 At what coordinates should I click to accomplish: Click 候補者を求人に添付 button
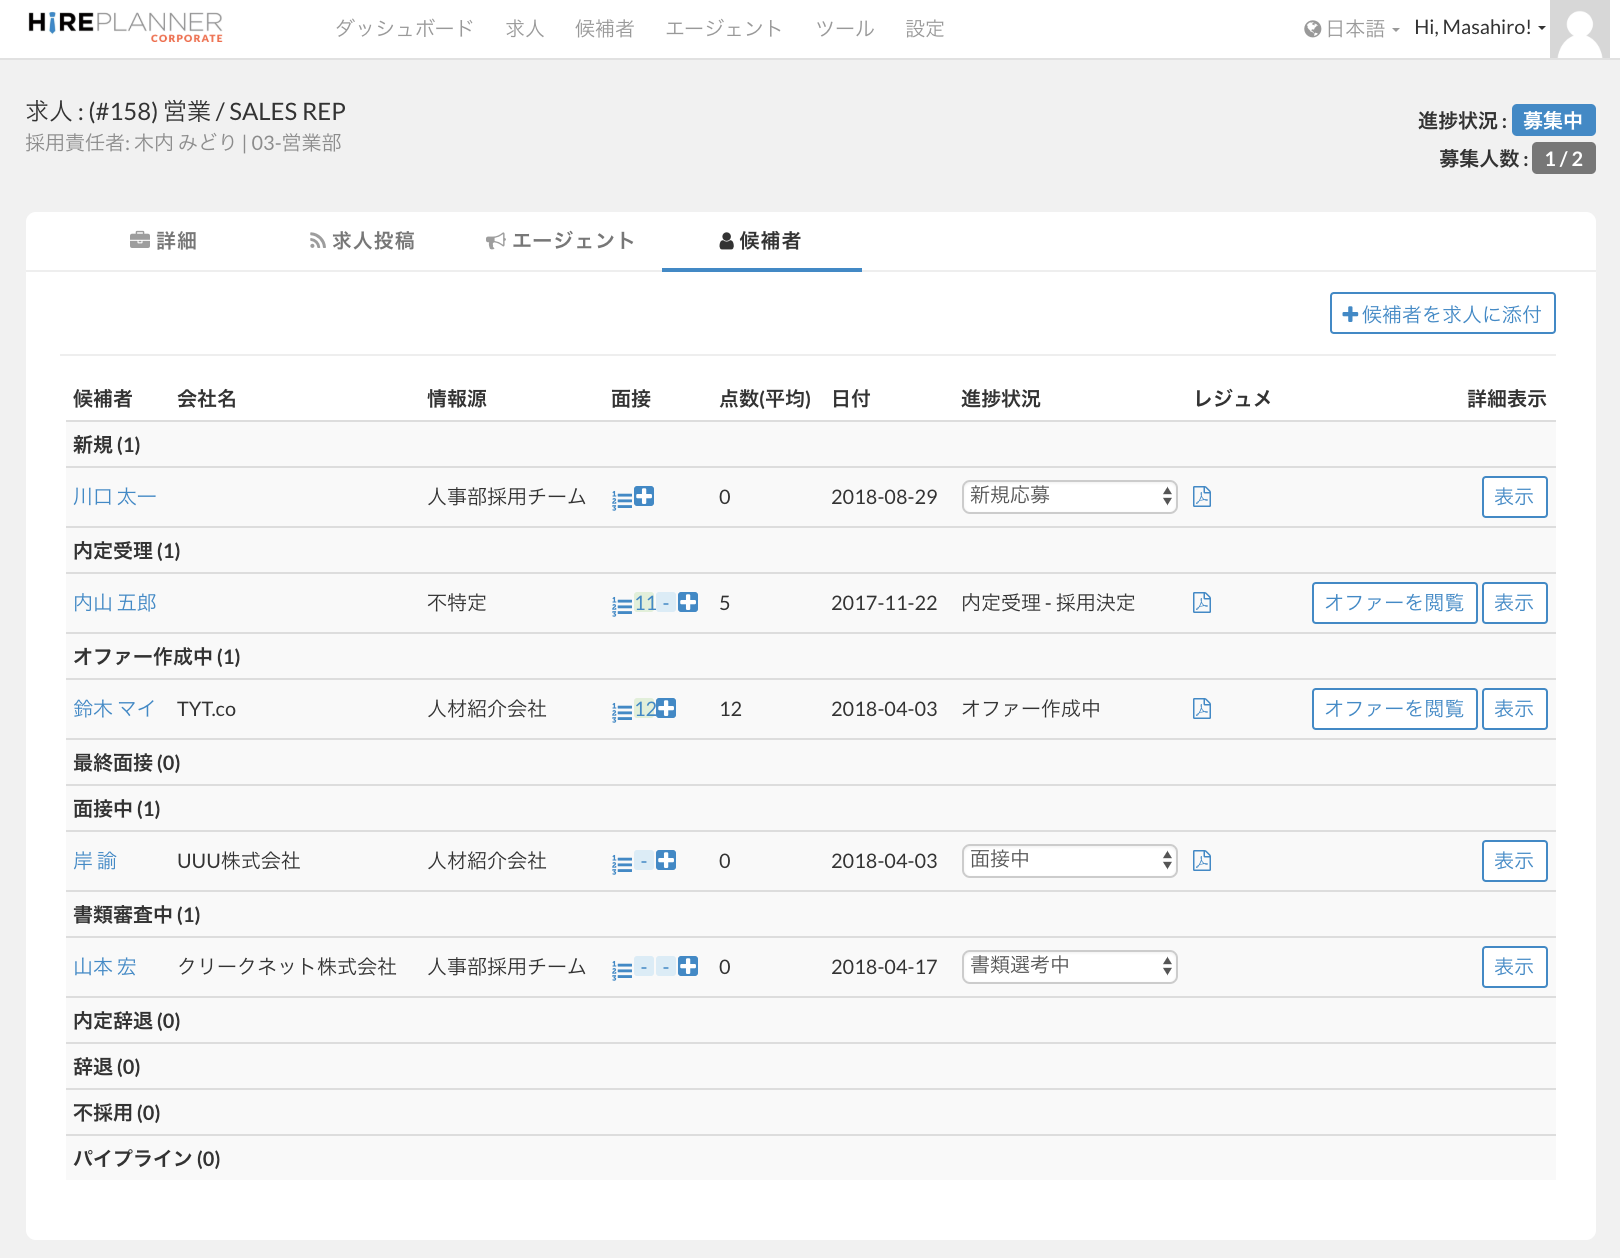1442,314
